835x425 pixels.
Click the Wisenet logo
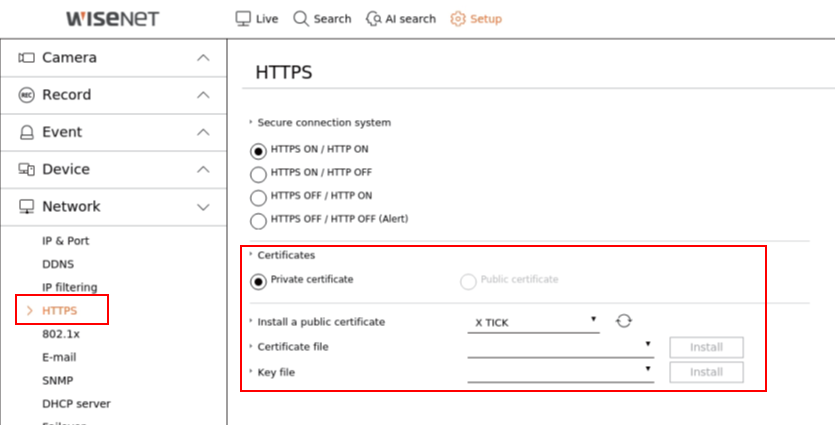(111, 18)
